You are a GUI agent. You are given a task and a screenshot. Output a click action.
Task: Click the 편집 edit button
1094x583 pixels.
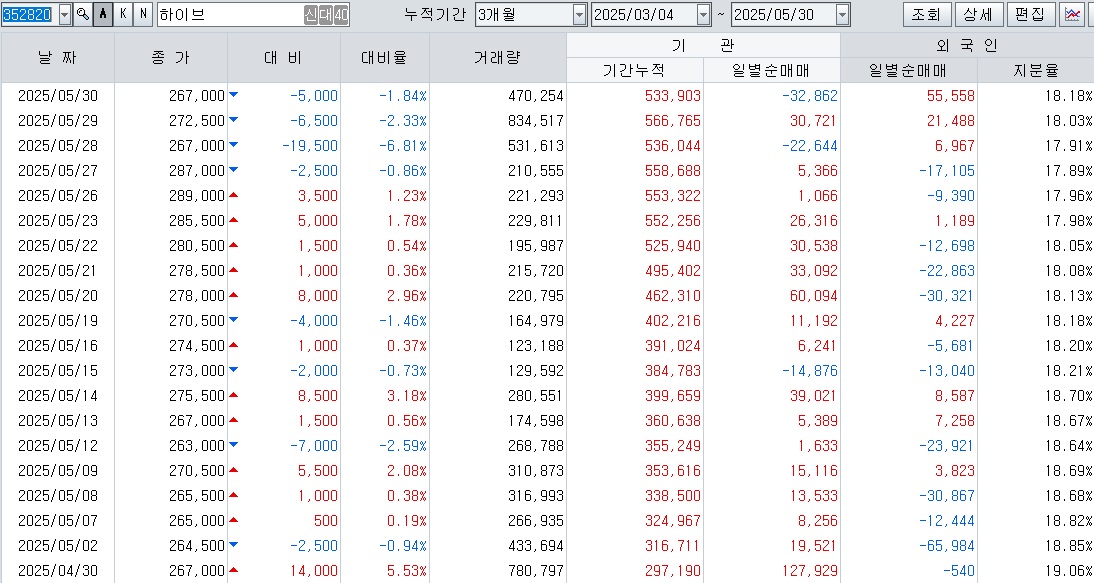[1031, 14]
